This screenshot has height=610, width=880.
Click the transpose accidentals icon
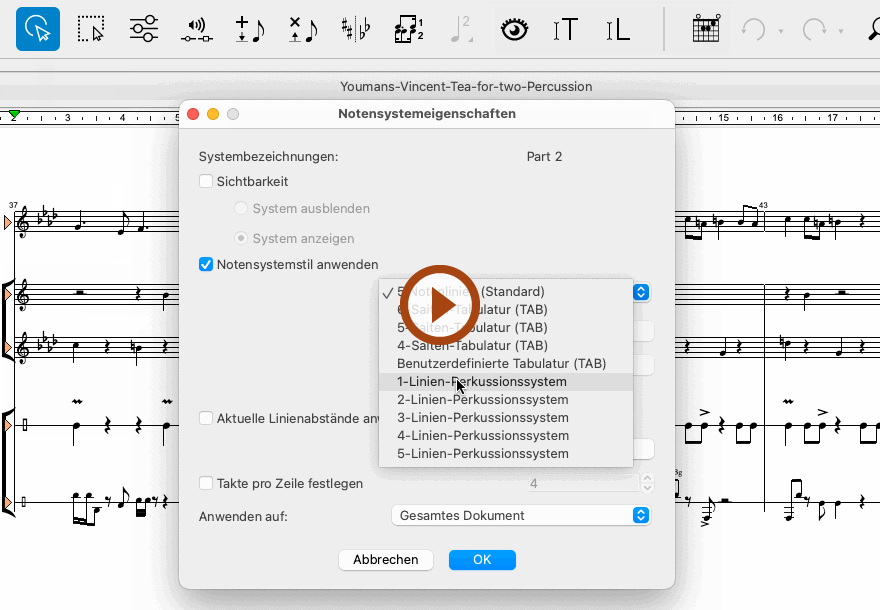click(355, 29)
